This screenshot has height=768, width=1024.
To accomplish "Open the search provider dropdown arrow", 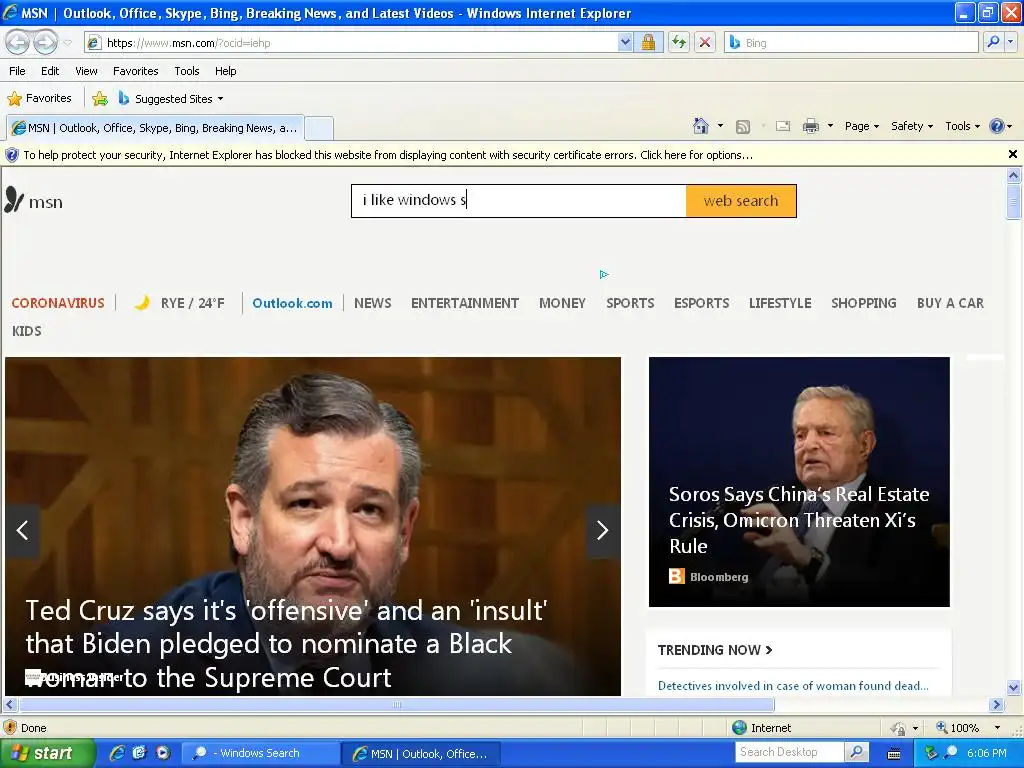I will click(1011, 42).
